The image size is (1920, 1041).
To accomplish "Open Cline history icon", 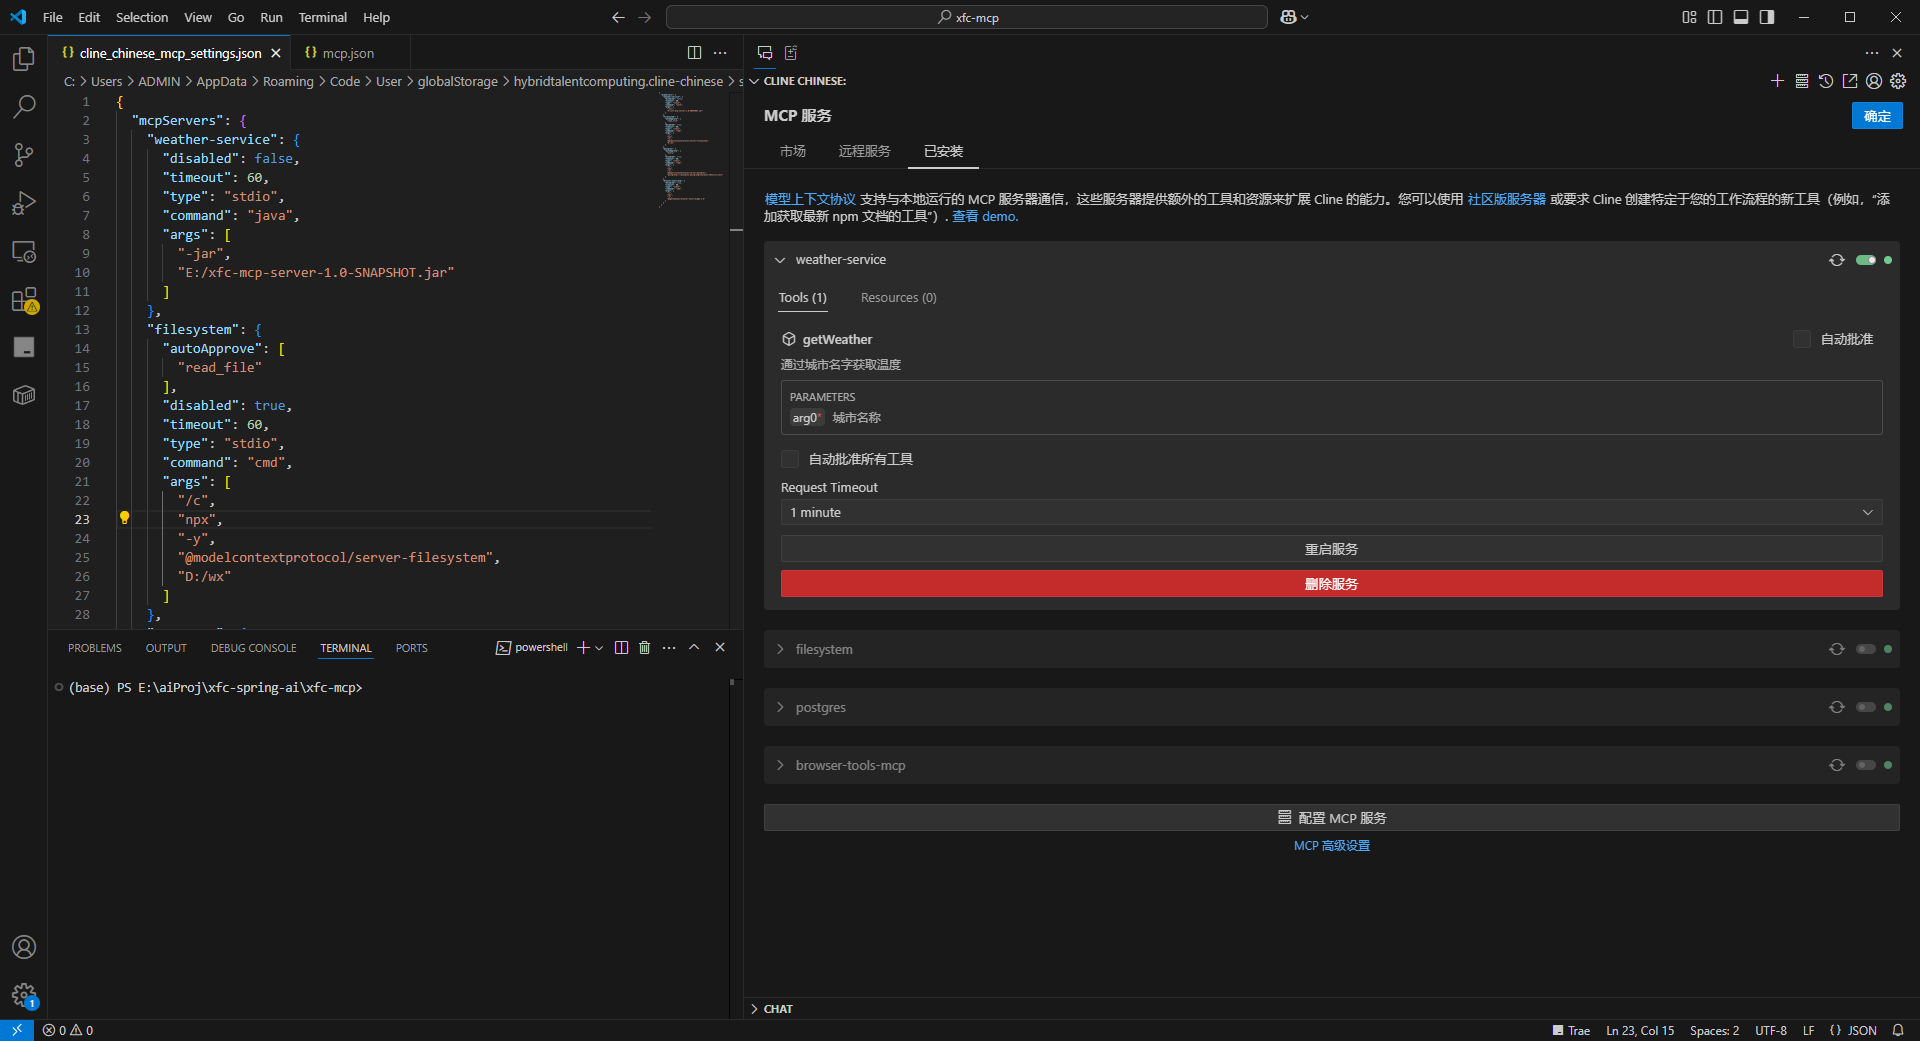I will [1826, 81].
